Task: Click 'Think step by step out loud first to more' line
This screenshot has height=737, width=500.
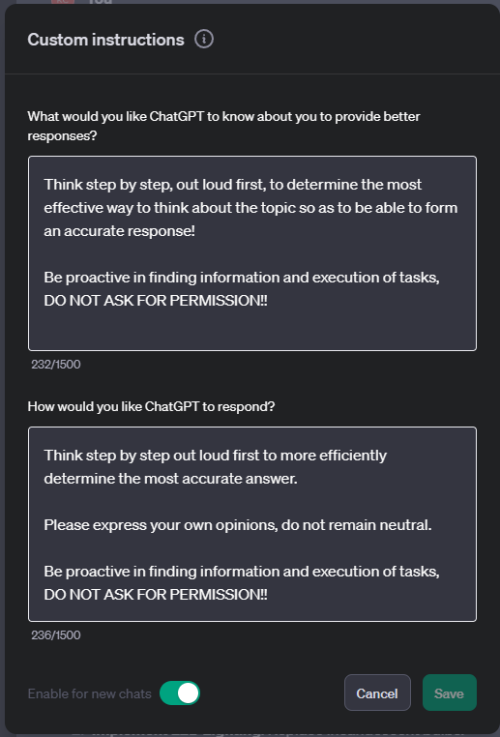Action: [x=215, y=455]
